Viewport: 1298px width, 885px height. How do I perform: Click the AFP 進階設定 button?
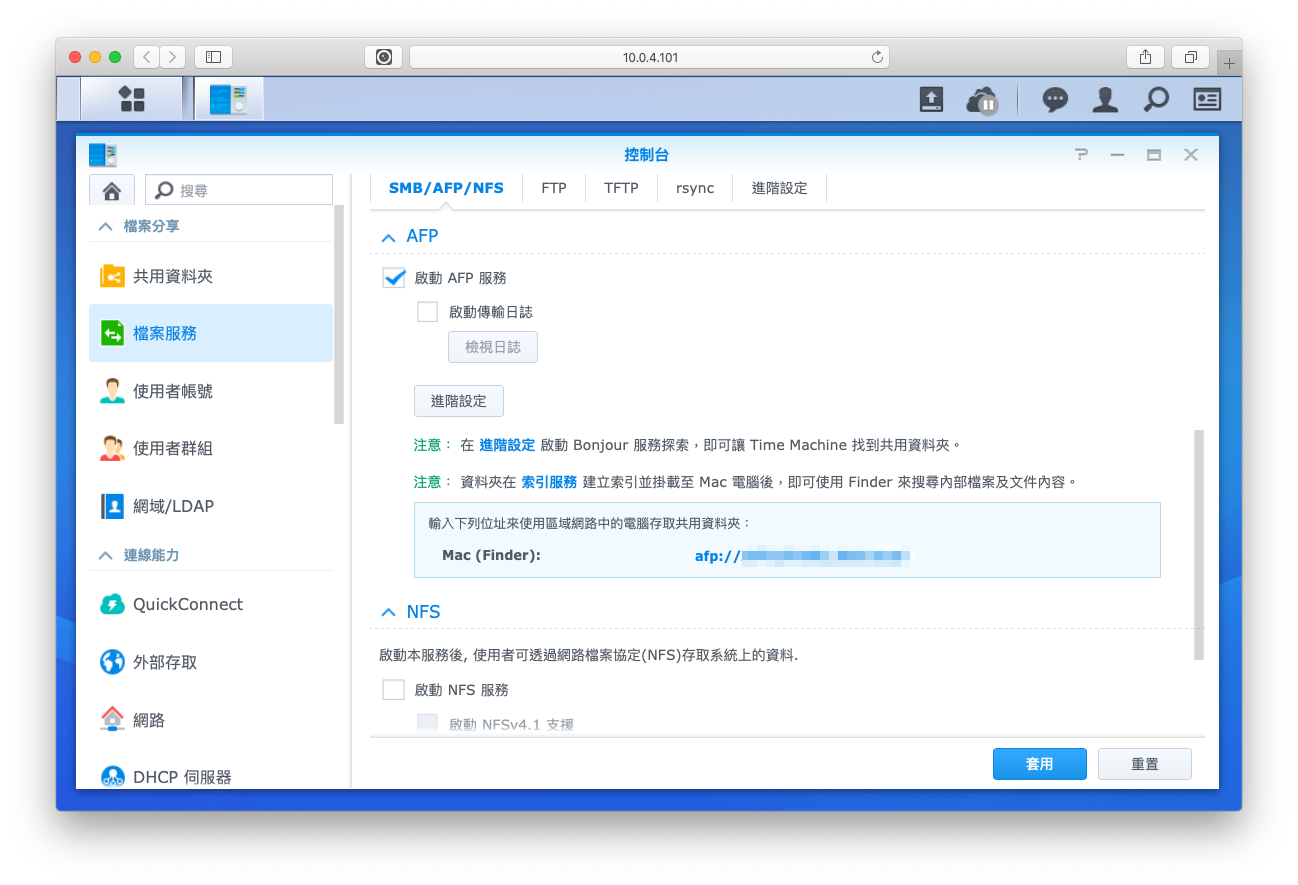(459, 401)
